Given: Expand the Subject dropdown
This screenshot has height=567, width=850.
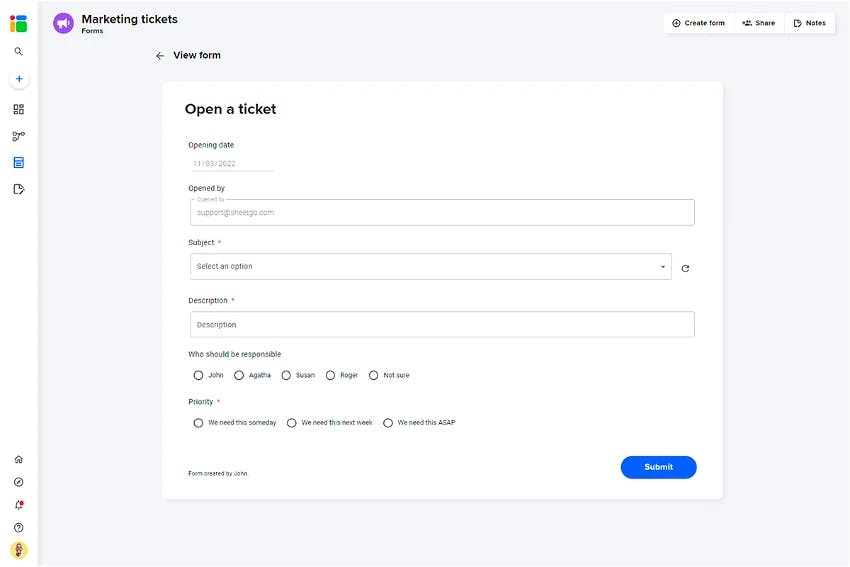Looking at the screenshot, I should tap(431, 267).
